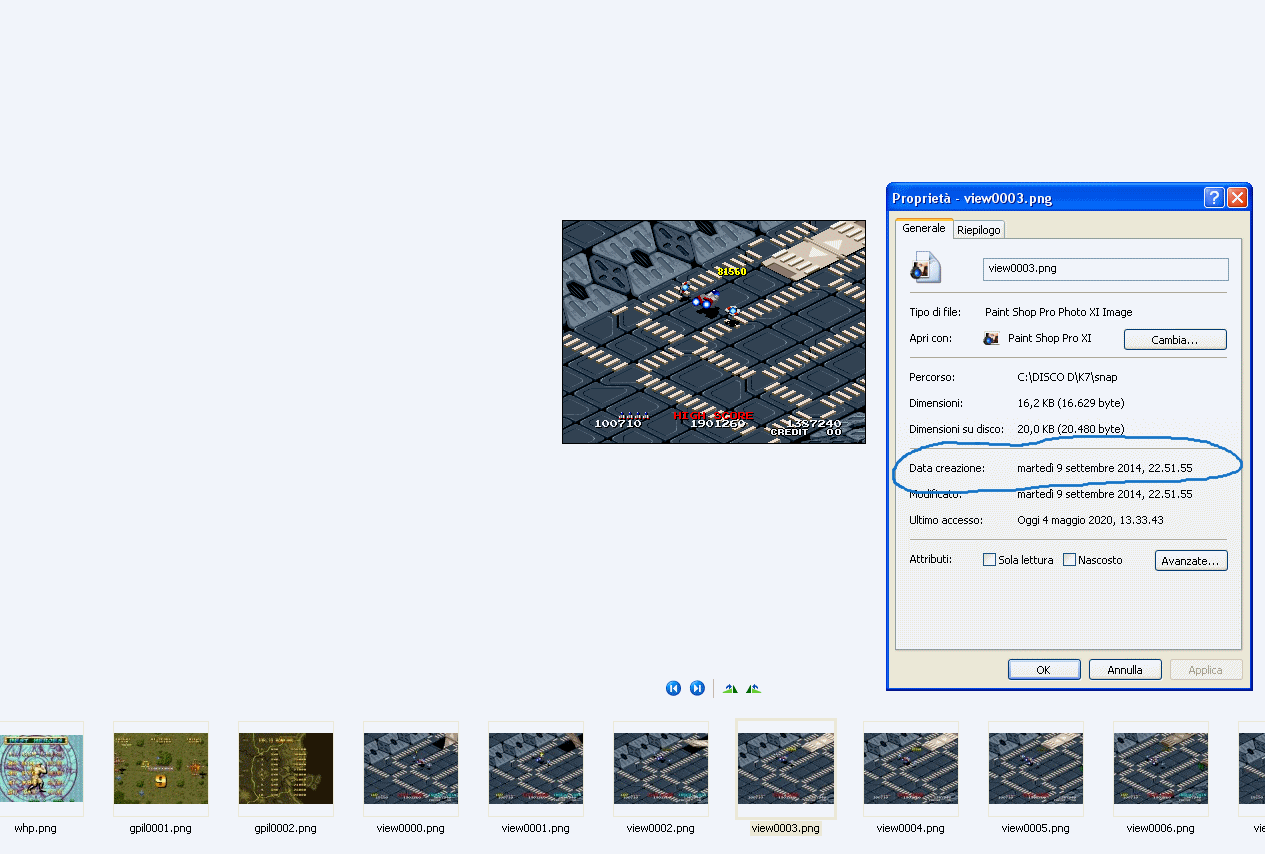1265x854 pixels.
Task: Select the view0004.png thumbnail
Action: (x=911, y=769)
